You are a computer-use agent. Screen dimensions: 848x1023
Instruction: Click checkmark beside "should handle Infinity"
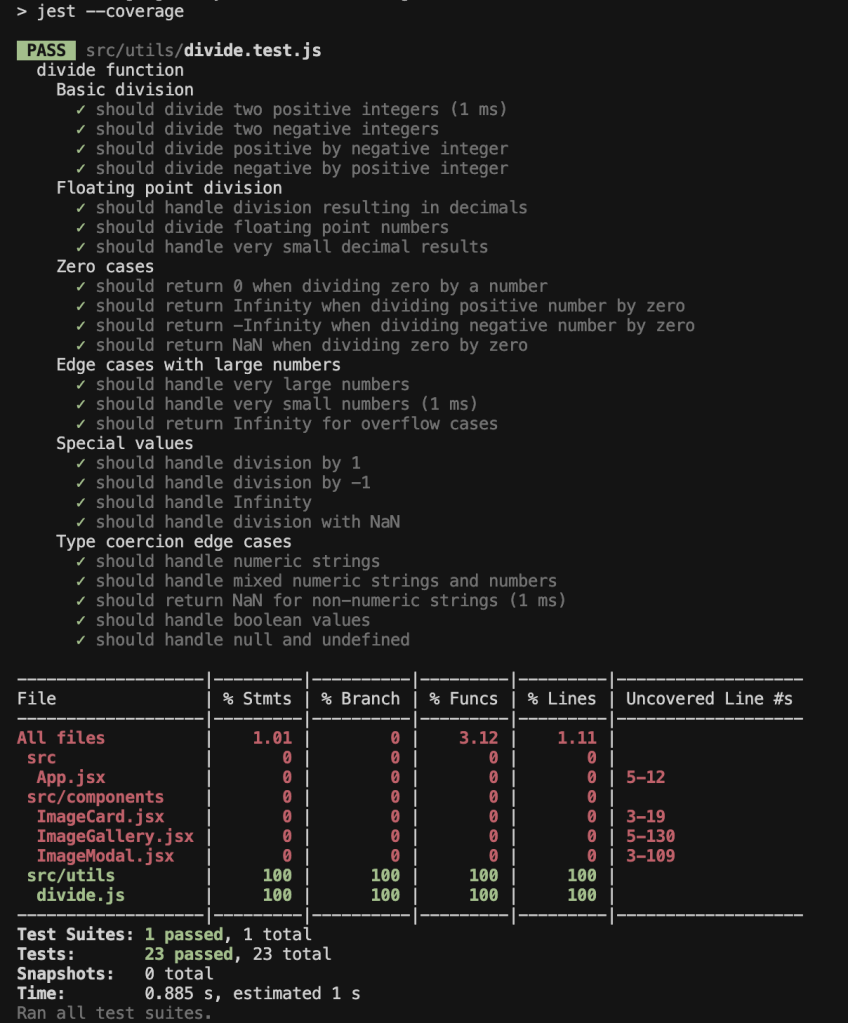pos(80,502)
